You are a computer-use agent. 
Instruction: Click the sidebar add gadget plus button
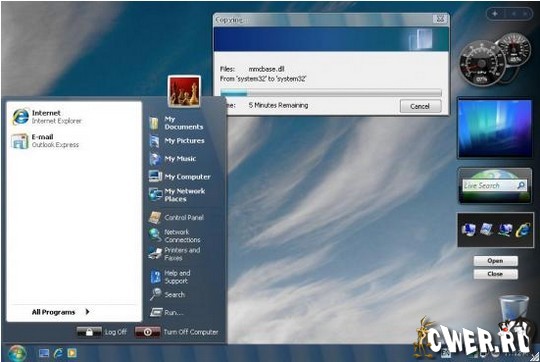tap(495, 13)
